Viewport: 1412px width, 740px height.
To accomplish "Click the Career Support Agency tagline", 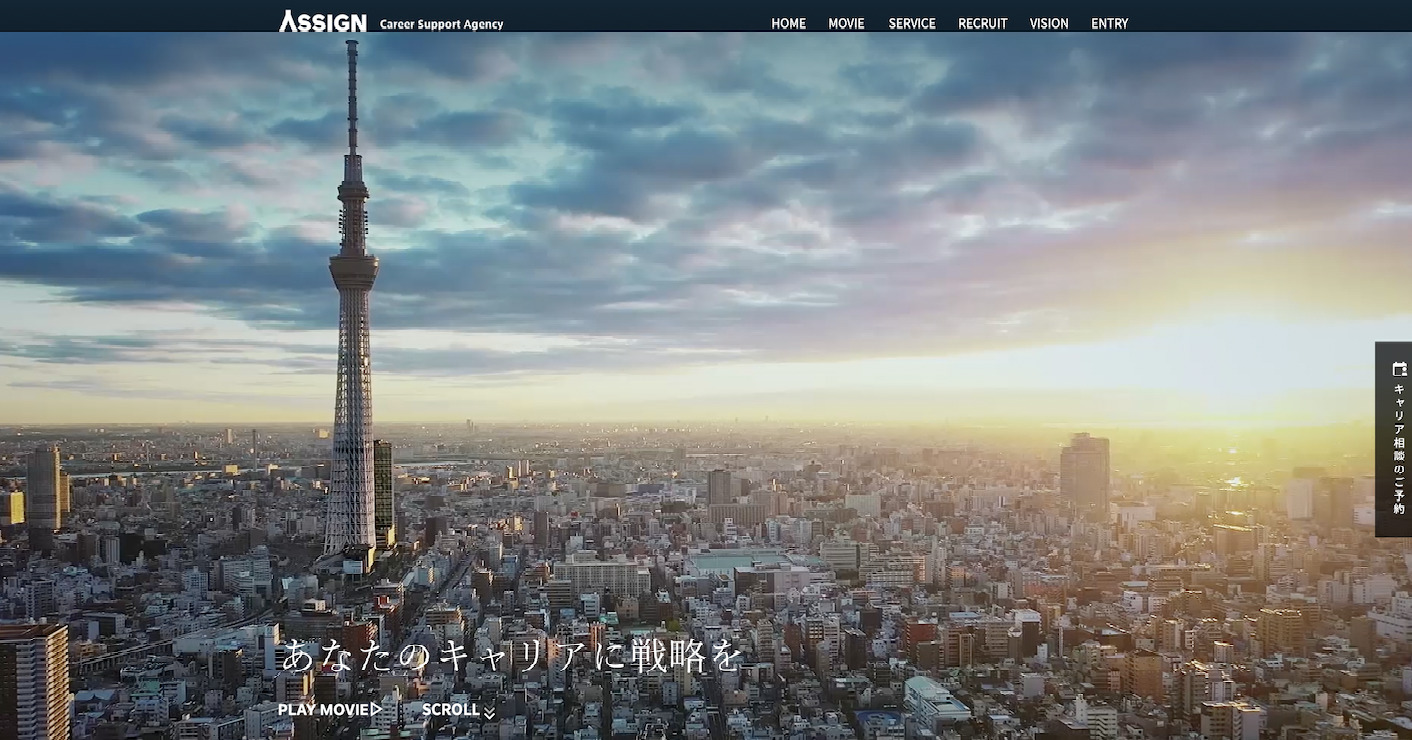I will pyautogui.click(x=441, y=24).
